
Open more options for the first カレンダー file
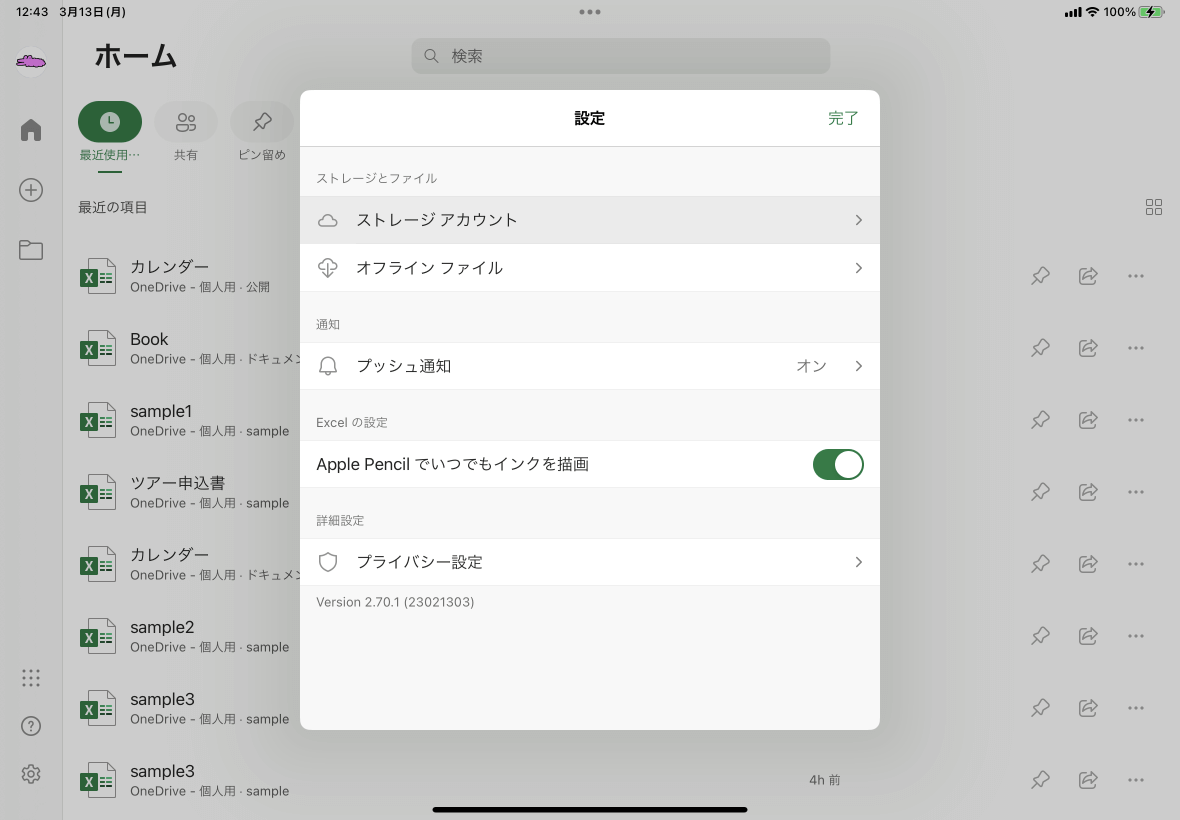[1136, 276]
